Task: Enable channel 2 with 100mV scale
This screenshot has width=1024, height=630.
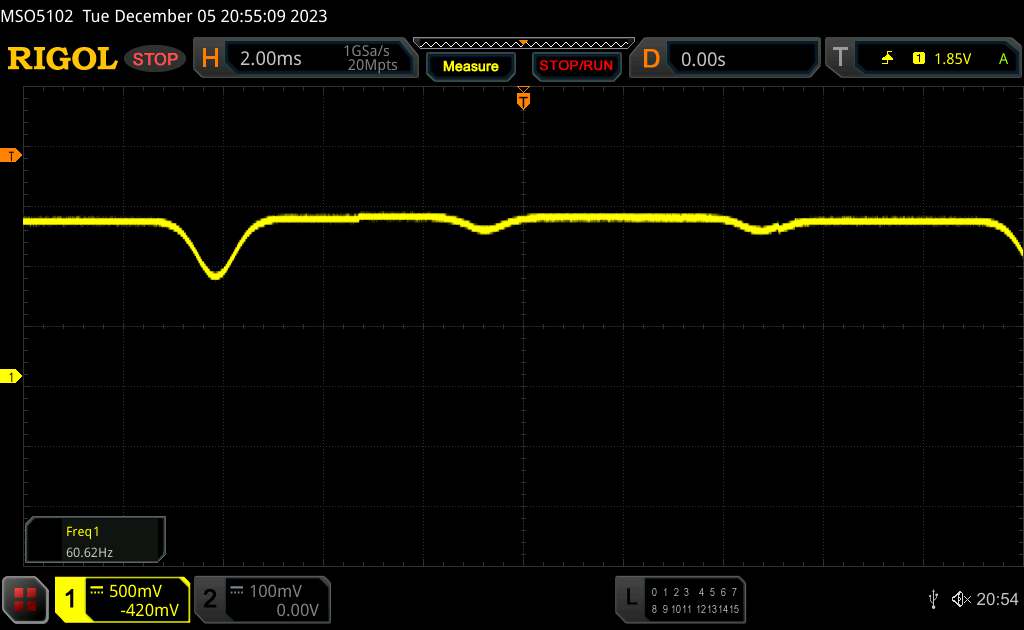Action: point(260,599)
